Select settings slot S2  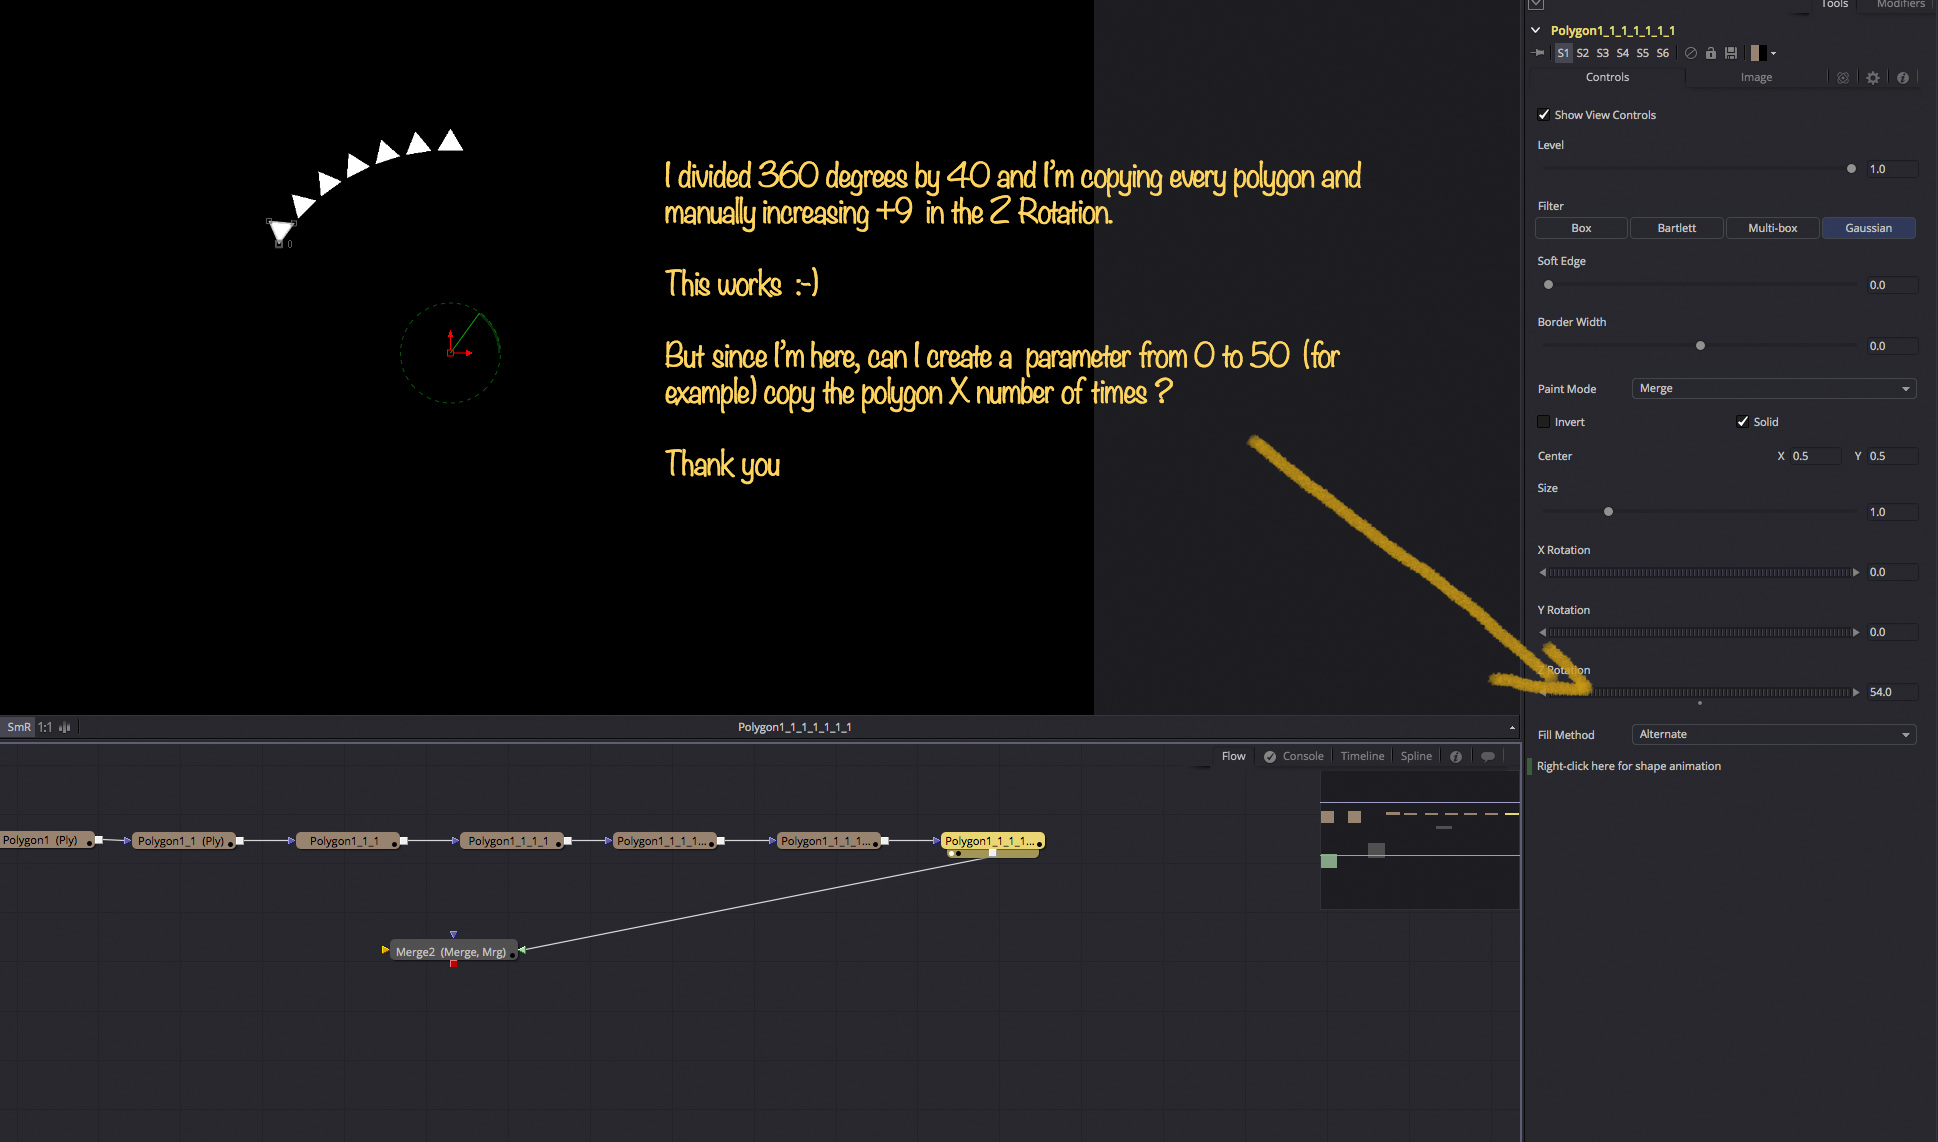[x=1583, y=53]
